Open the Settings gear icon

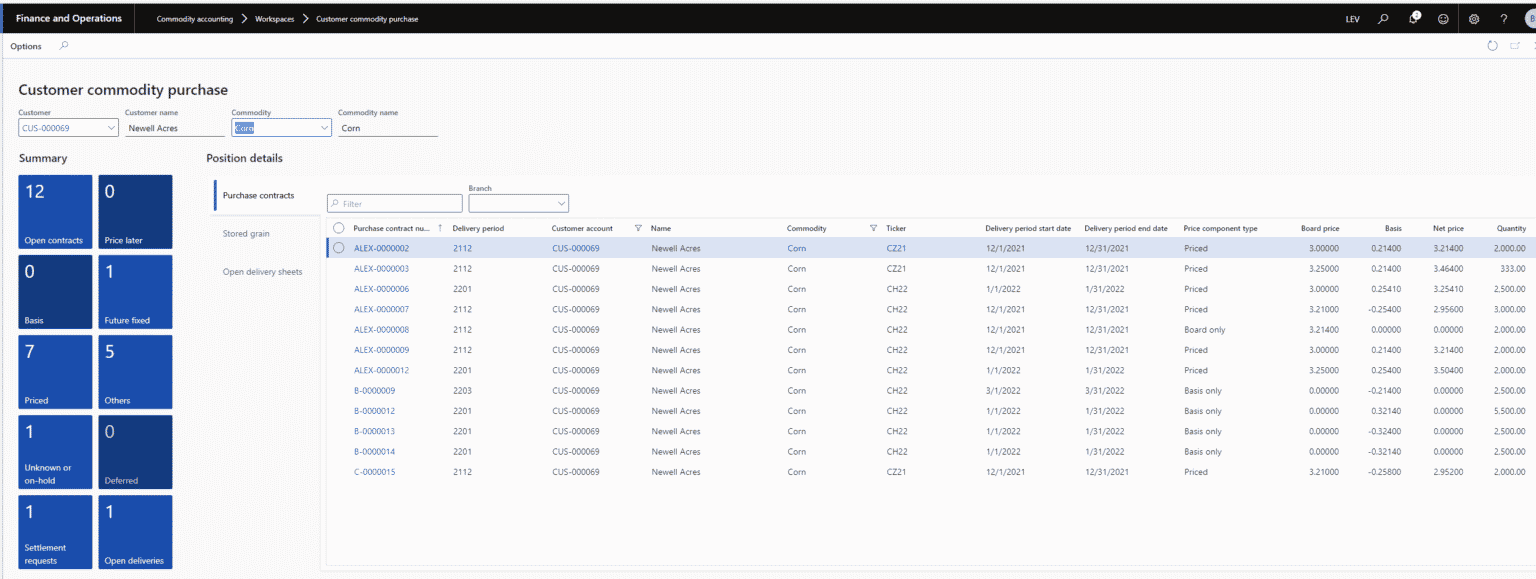click(x=1472, y=18)
